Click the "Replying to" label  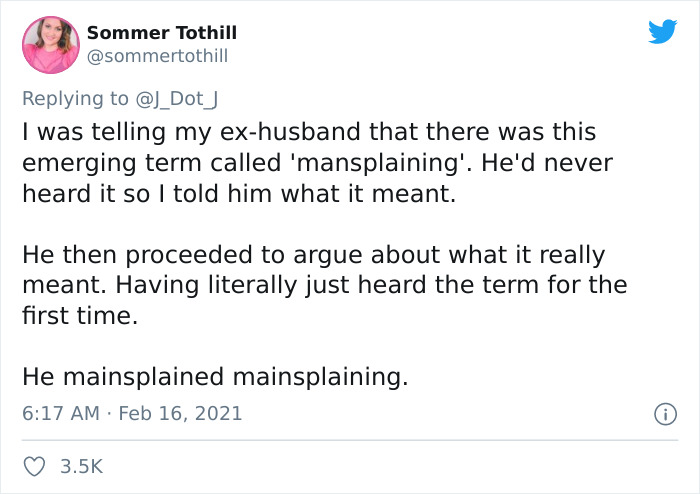tap(76, 98)
